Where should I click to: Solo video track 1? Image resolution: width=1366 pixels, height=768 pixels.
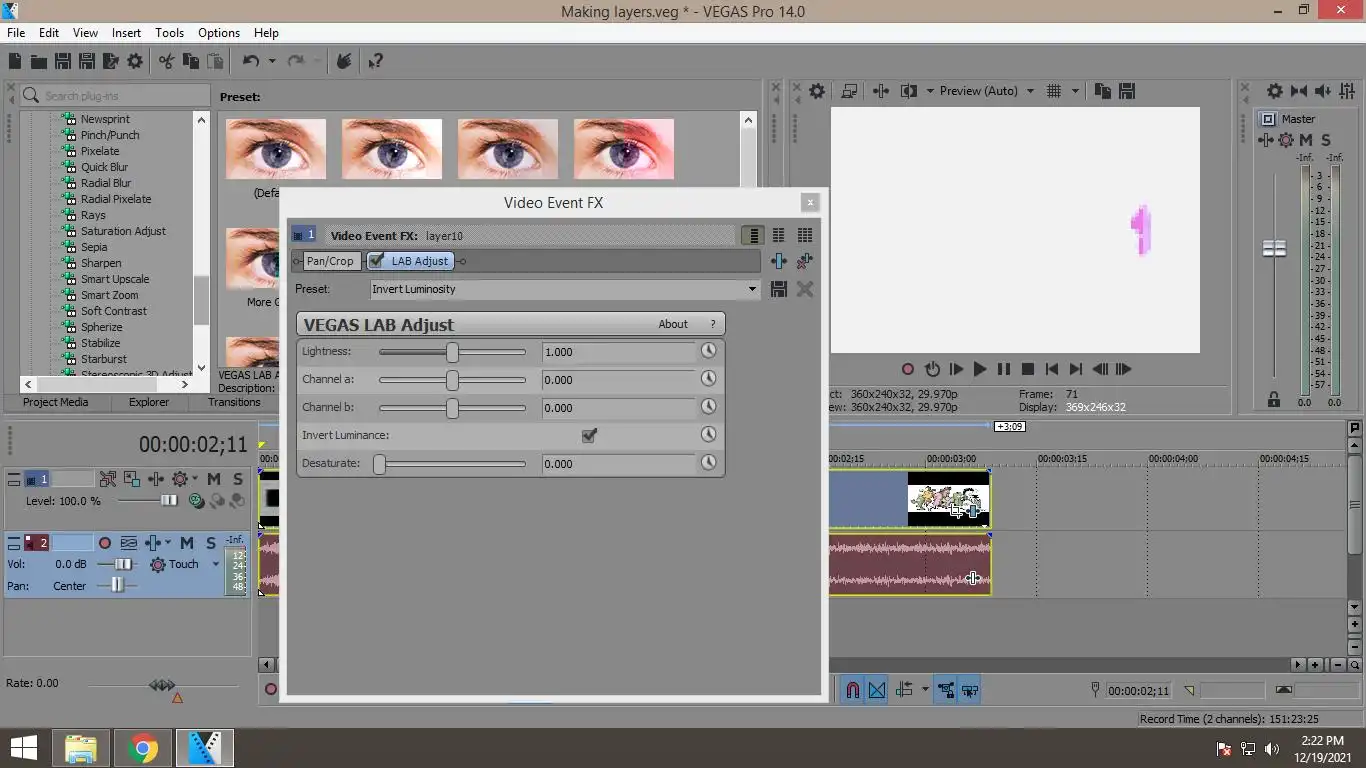pyautogui.click(x=237, y=479)
